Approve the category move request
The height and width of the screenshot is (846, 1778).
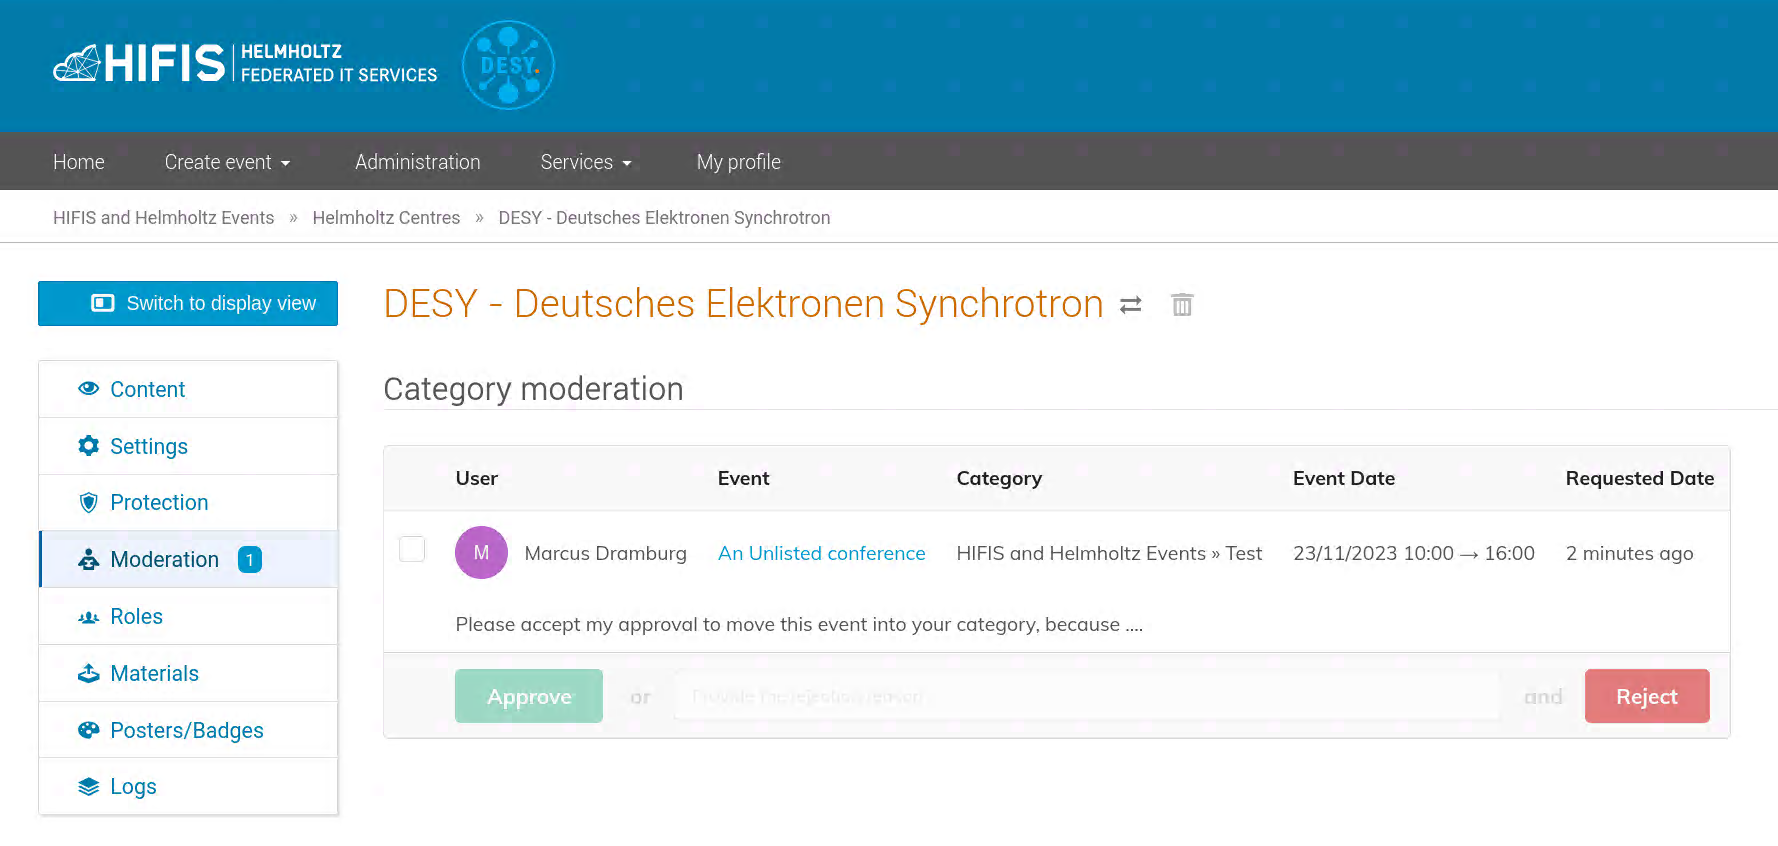pos(529,696)
